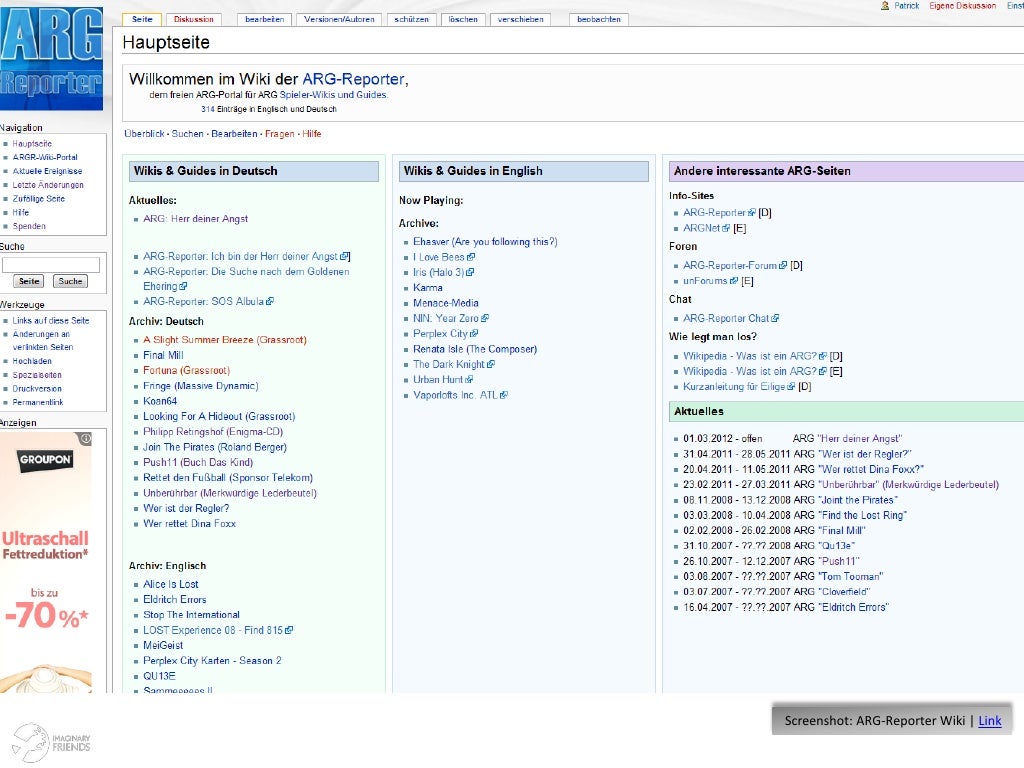Screen dimensions: 1024x768
Task: Open ARG: Herr deiner Angst link
Action: pos(195,219)
